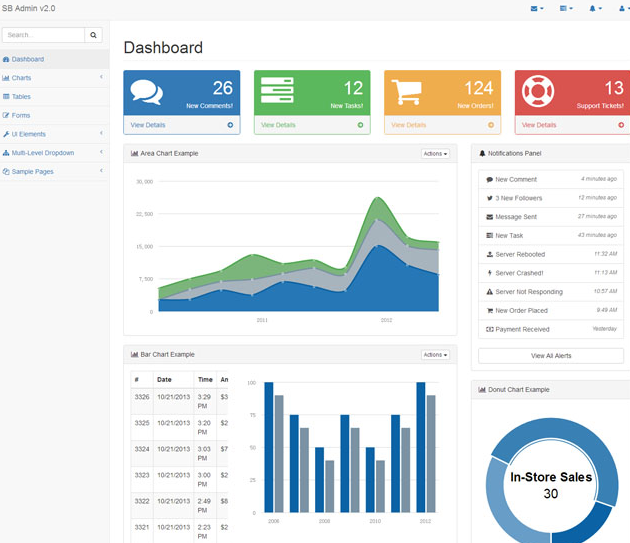Click the Notifications Panel bell icon
The height and width of the screenshot is (543, 630).
tap(482, 154)
